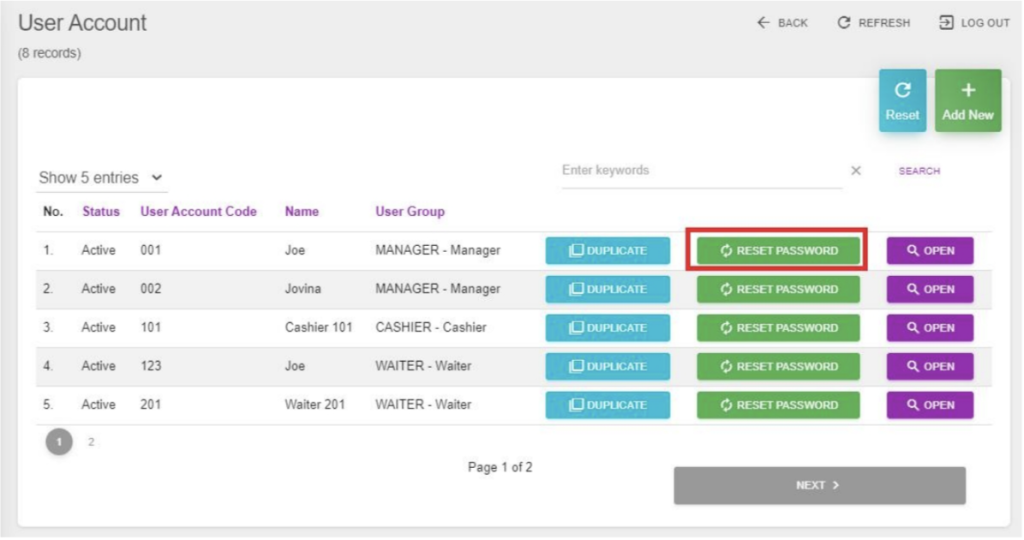Click the green Add New button
1024x540 pixels.
(x=967, y=101)
